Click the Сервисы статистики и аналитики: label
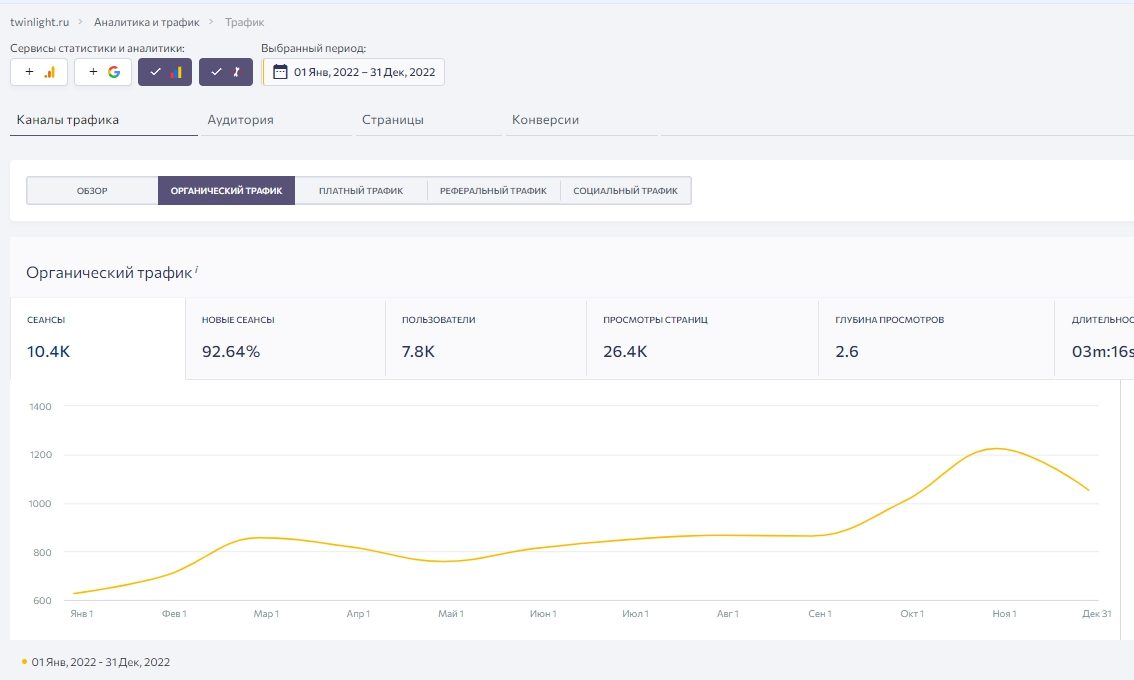 point(98,48)
